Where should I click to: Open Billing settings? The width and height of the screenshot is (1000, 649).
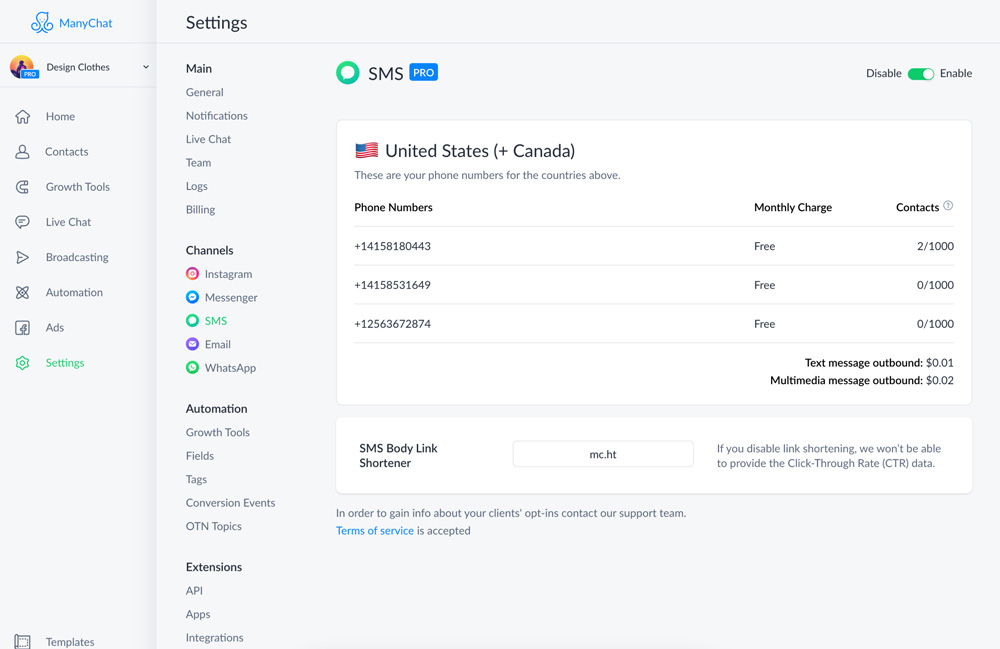(200, 210)
